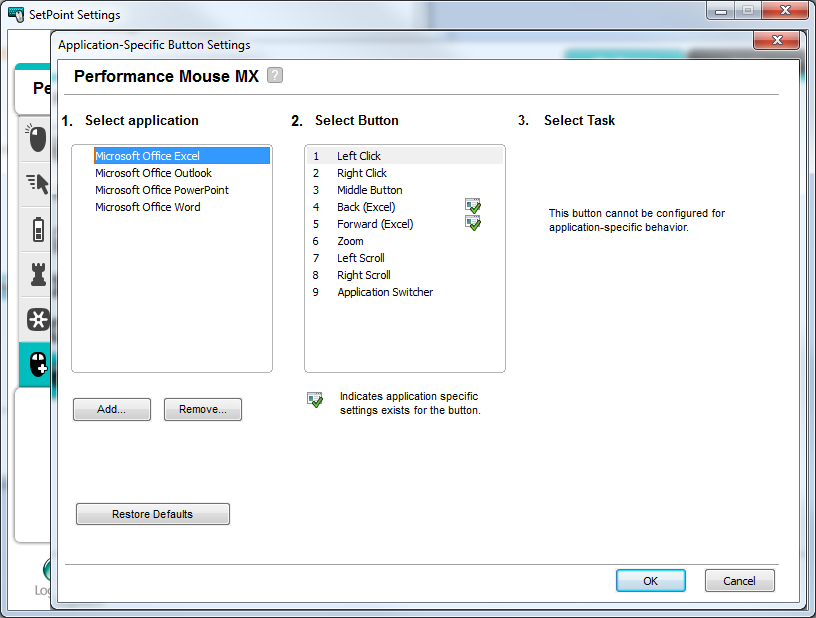Screen dimensions: 816x618
Task: Click the Remove... button
Action: pyautogui.click(x=203, y=409)
